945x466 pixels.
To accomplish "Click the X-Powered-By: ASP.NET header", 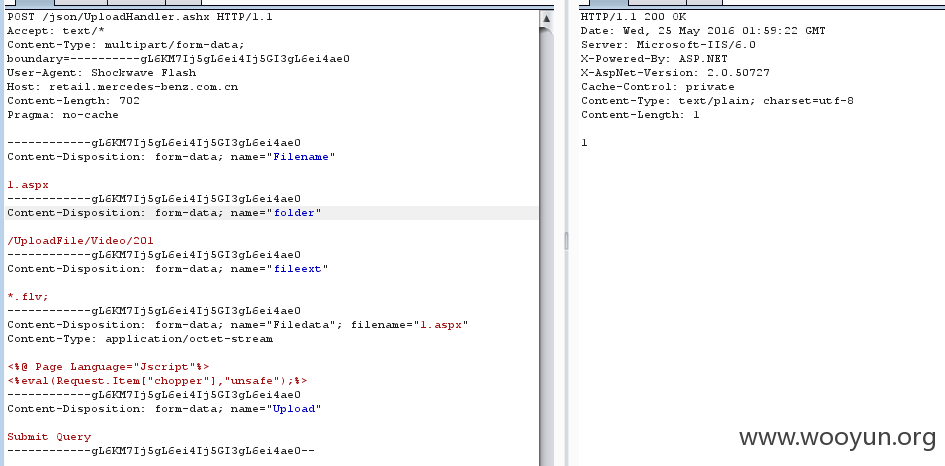I will [x=655, y=58].
